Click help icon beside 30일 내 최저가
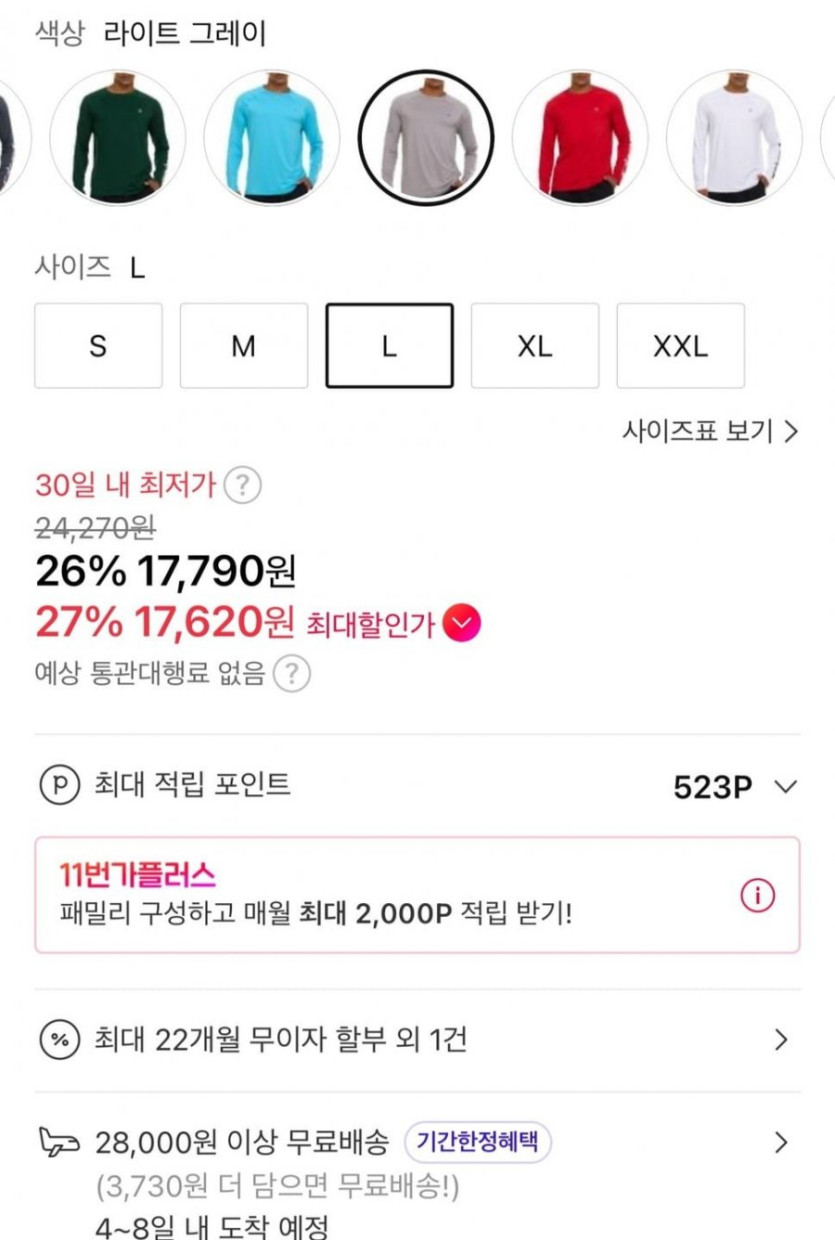Viewport: 835px width, 1240px height. click(242, 487)
